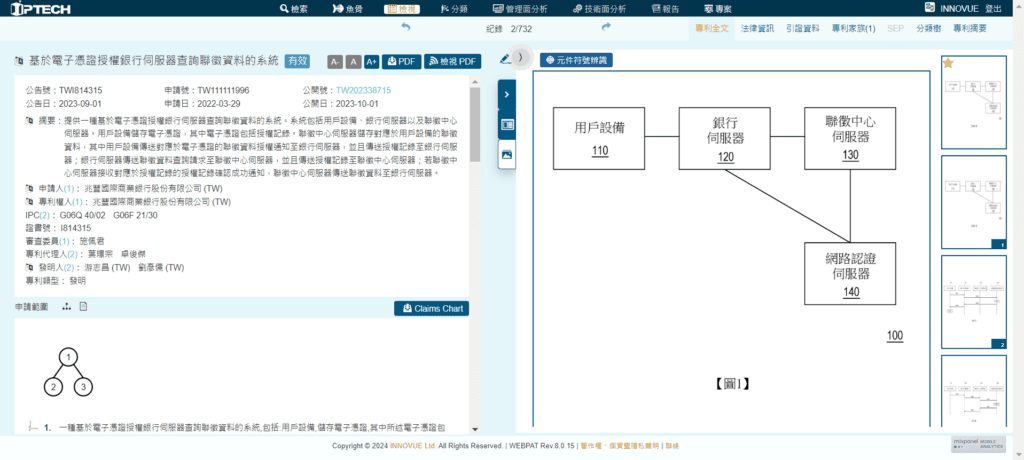Viewport: 1024px width, 460px height.
Task: Show claims text document view icon
Action: coord(84,307)
